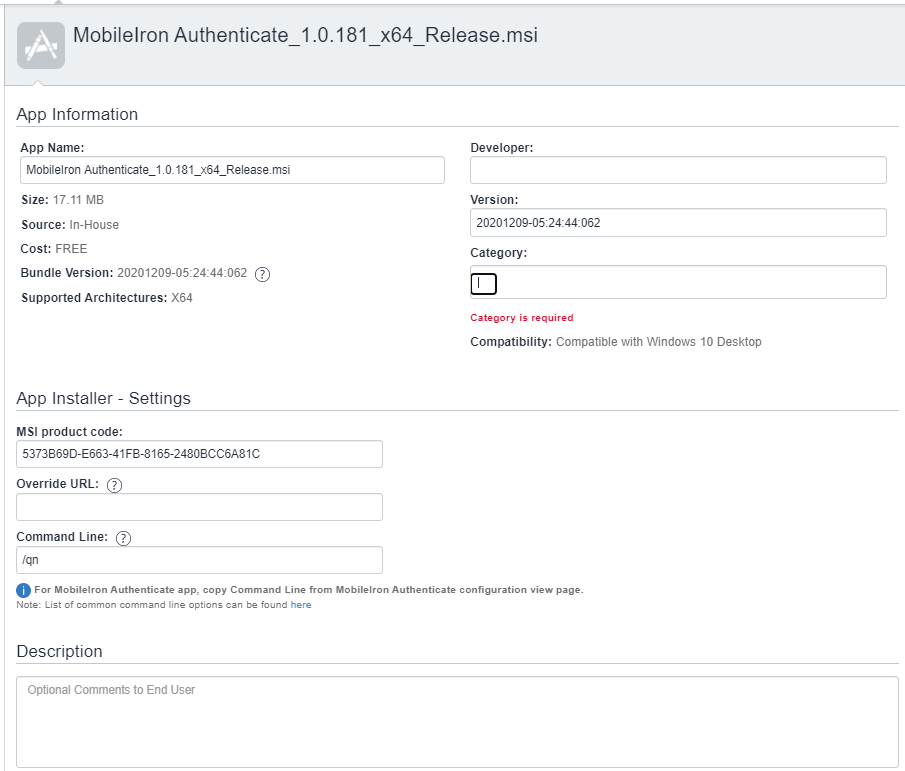Focus the Description comments text area
Image resolution: width=905 pixels, height=771 pixels.
click(457, 722)
